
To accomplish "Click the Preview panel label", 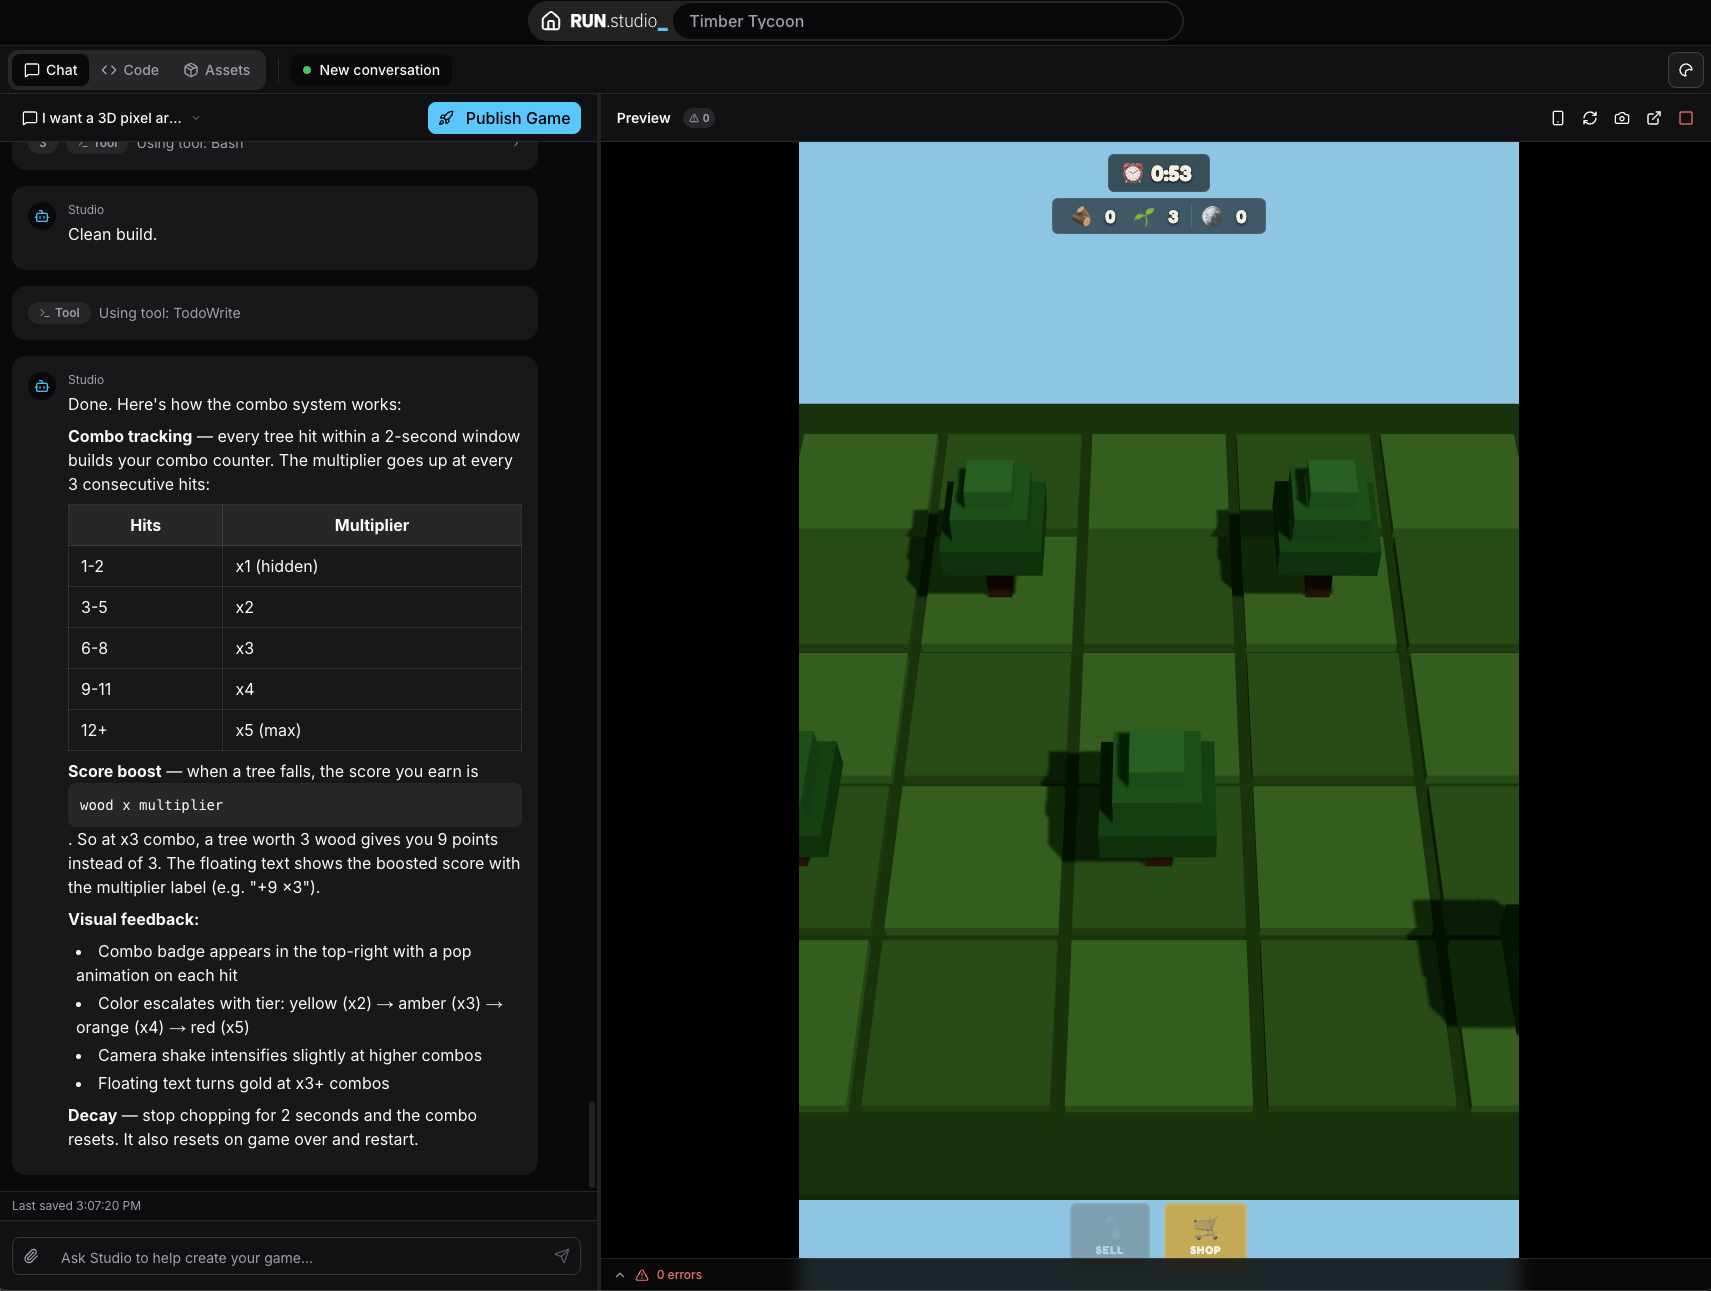I will coord(643,118).
